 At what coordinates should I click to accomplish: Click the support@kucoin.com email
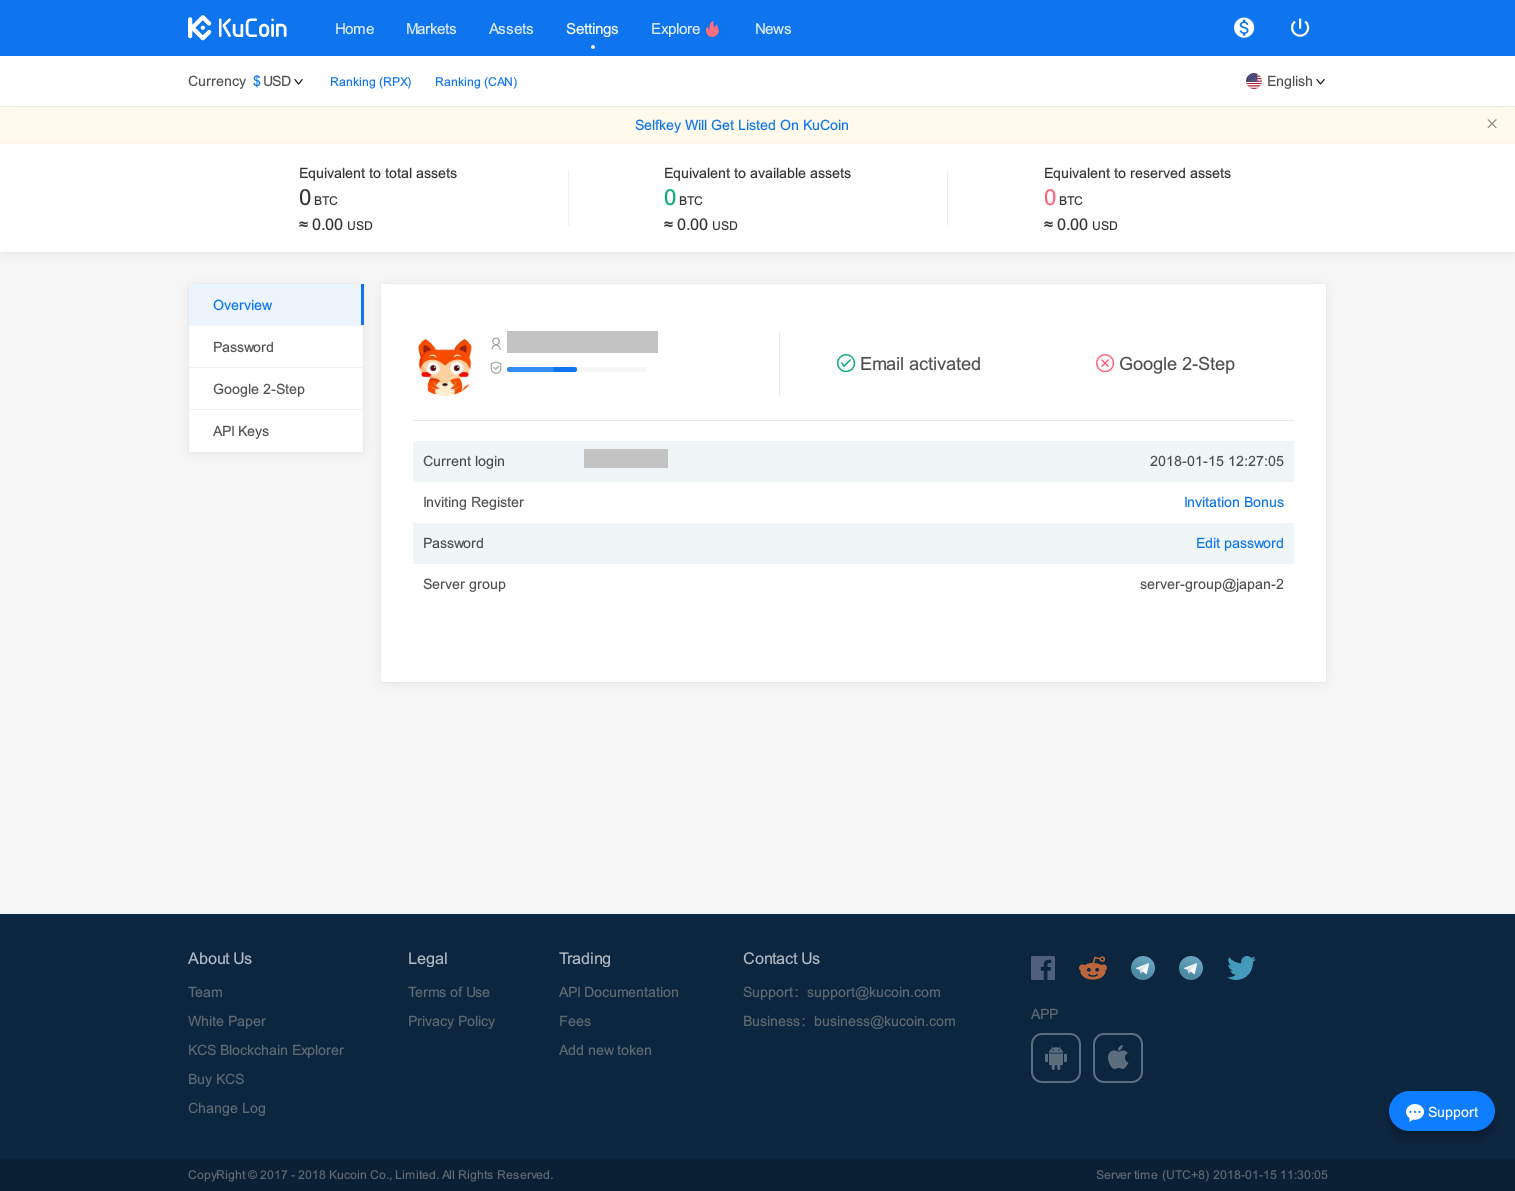pos(874,992)
